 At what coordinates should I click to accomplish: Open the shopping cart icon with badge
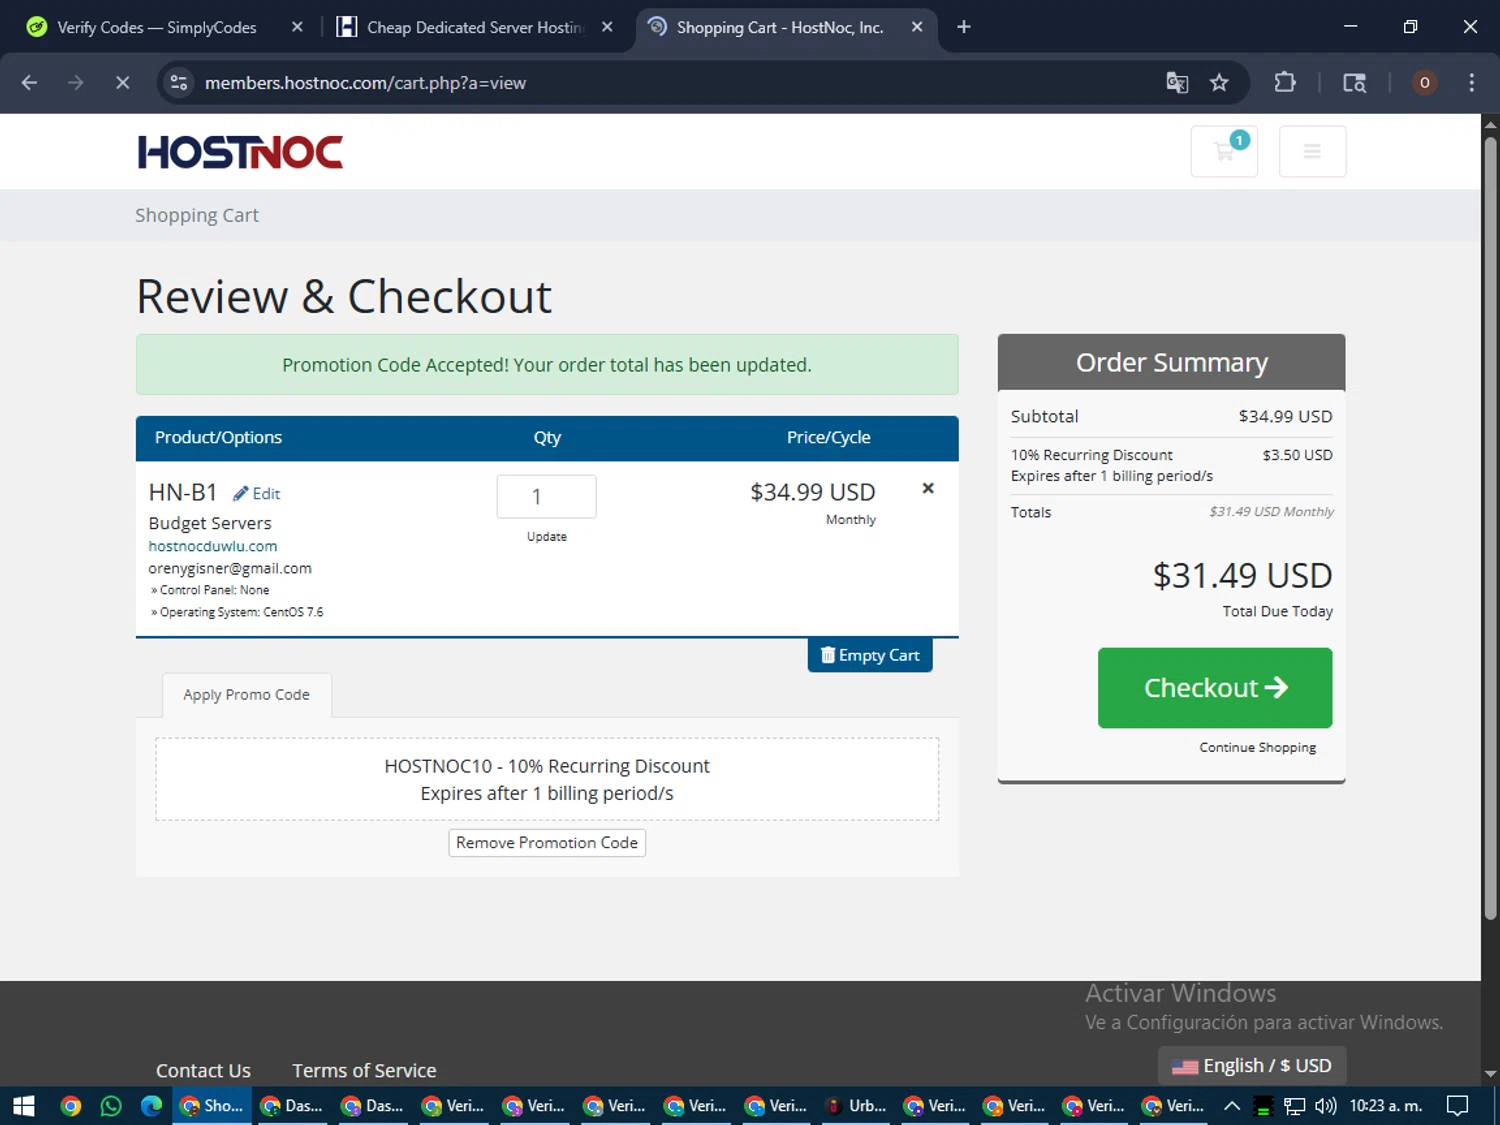point(1224,151)
